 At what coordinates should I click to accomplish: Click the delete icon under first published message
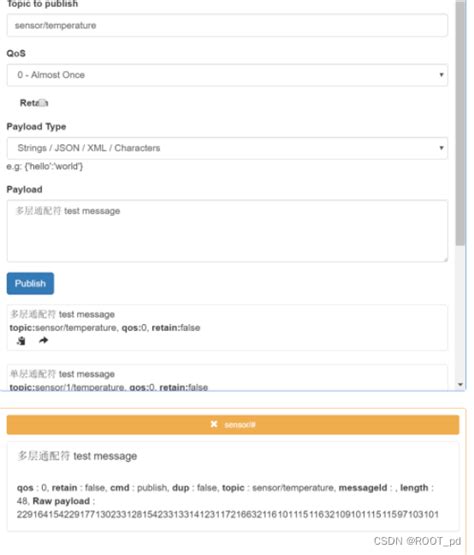[21, 341]
